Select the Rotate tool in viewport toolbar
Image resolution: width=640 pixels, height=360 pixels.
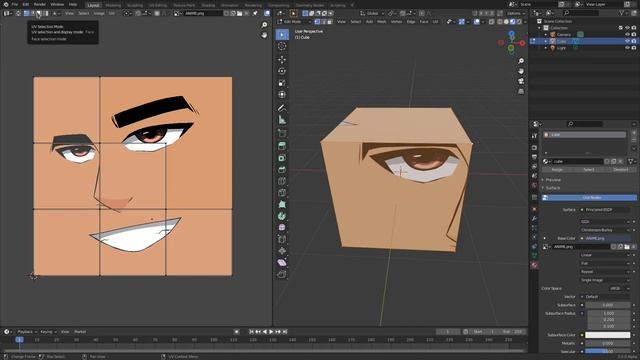point(282,71)
